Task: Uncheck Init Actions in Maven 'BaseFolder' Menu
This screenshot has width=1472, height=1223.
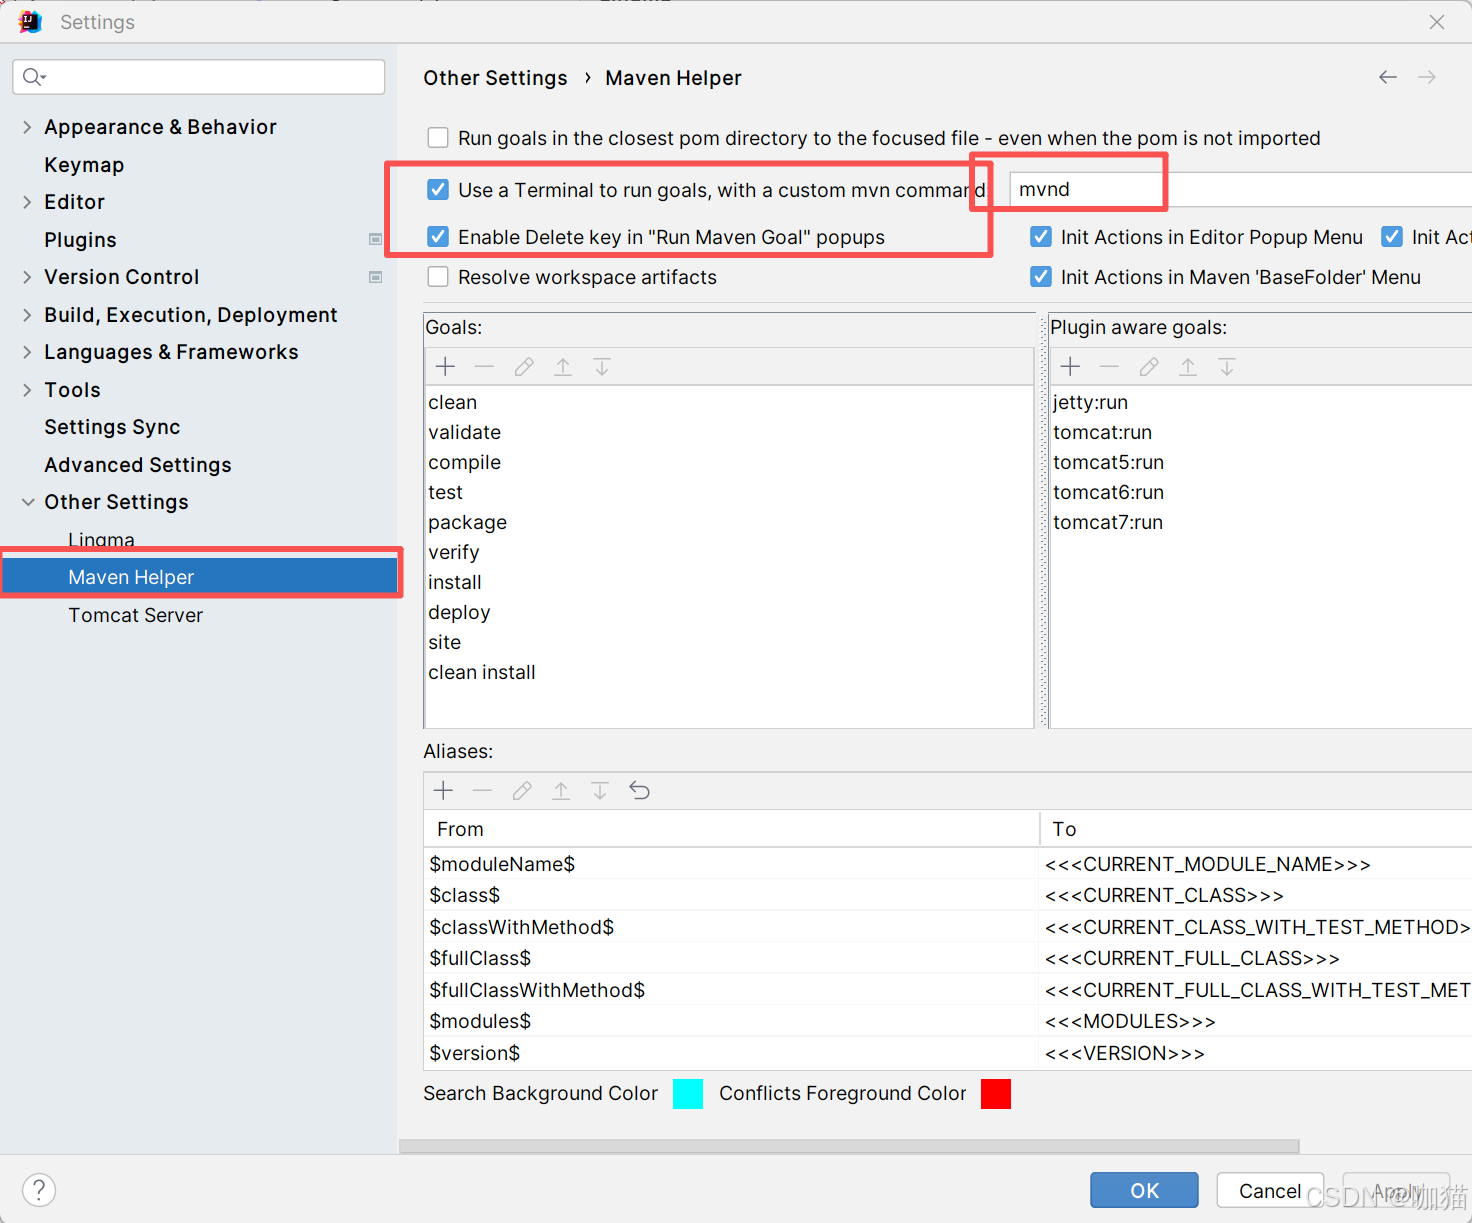Action: click(1041, 277)
